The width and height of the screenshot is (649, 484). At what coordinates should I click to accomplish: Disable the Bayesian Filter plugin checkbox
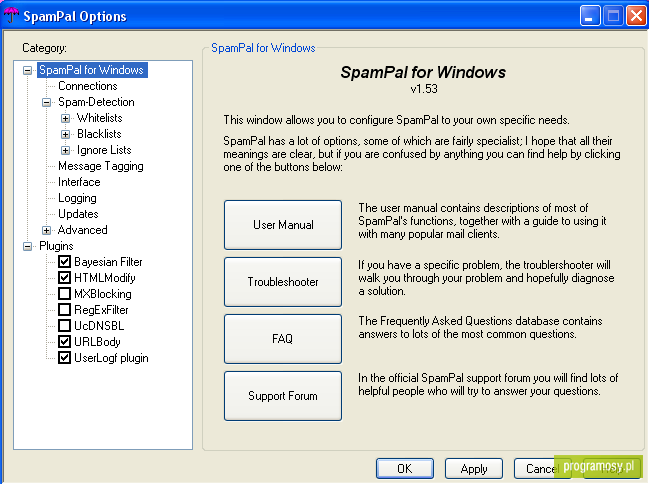[64, 261]
